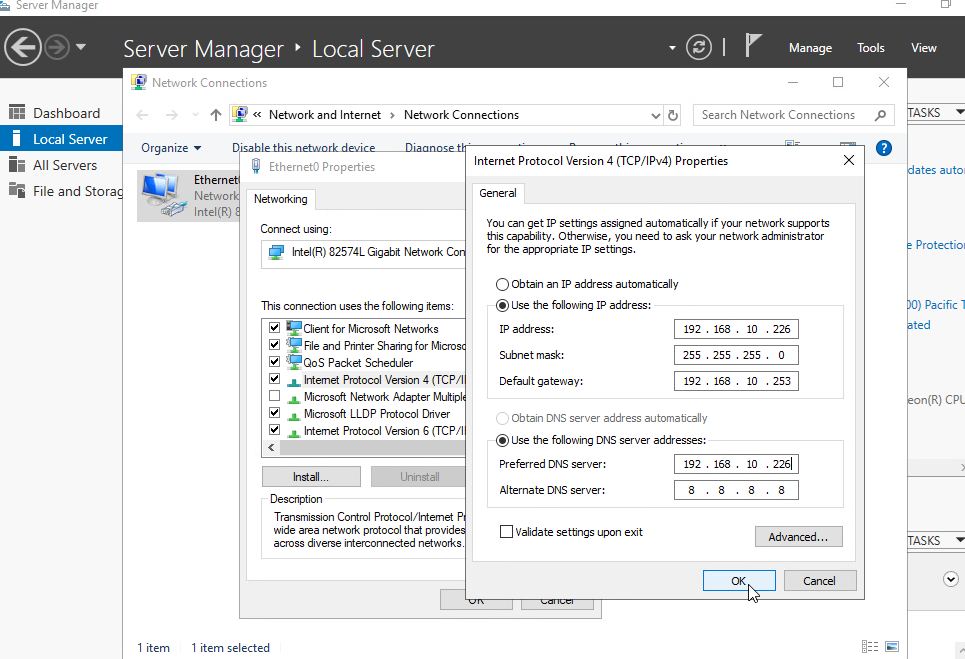
Task: Toggle File and Printer Sharing checkbox
Action: click(x=274, y=345)
